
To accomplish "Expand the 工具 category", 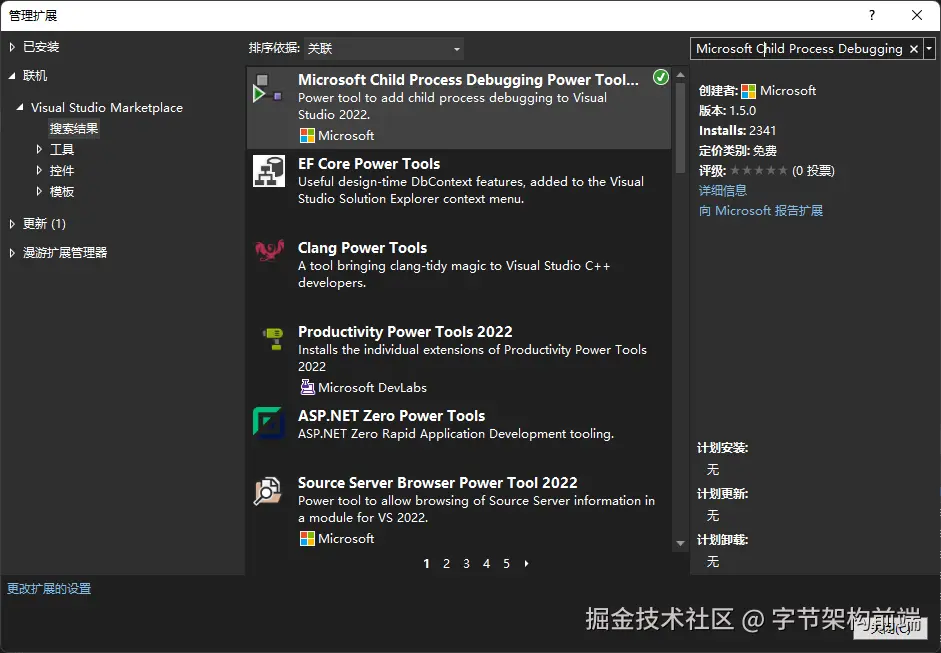I will [x=39, y=149].
